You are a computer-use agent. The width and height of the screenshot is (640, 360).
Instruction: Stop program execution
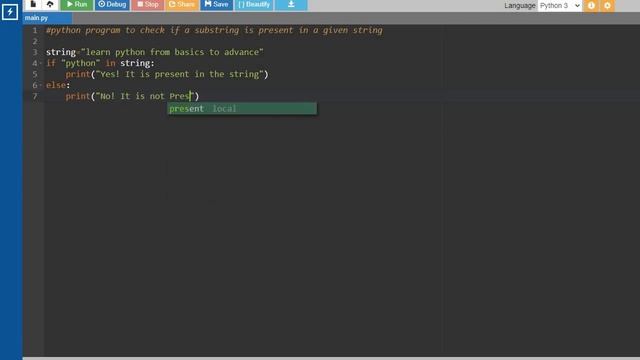tap(148, 4)
